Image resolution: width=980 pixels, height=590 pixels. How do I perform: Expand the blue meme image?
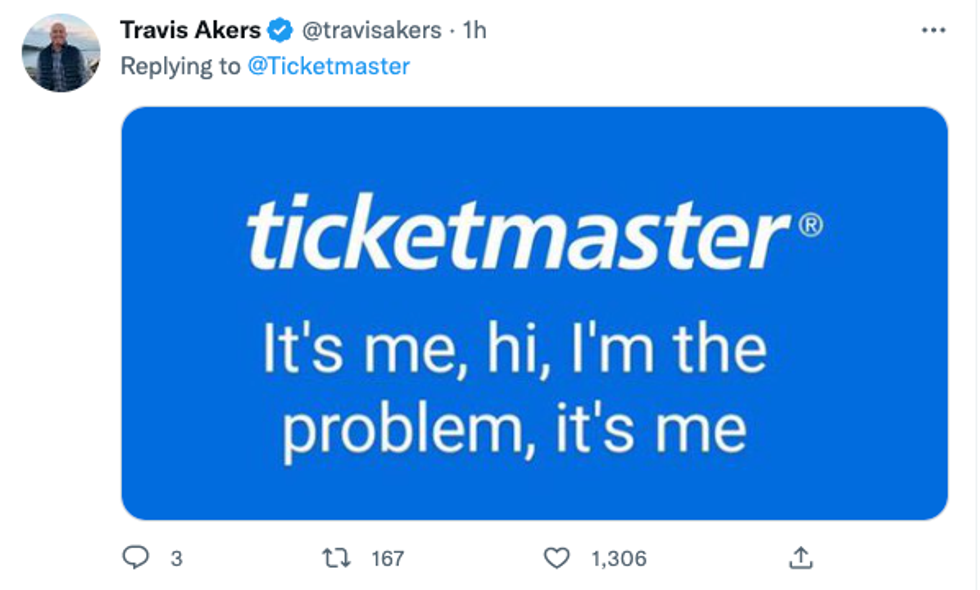pyautogui.click(x=534, y=480)
